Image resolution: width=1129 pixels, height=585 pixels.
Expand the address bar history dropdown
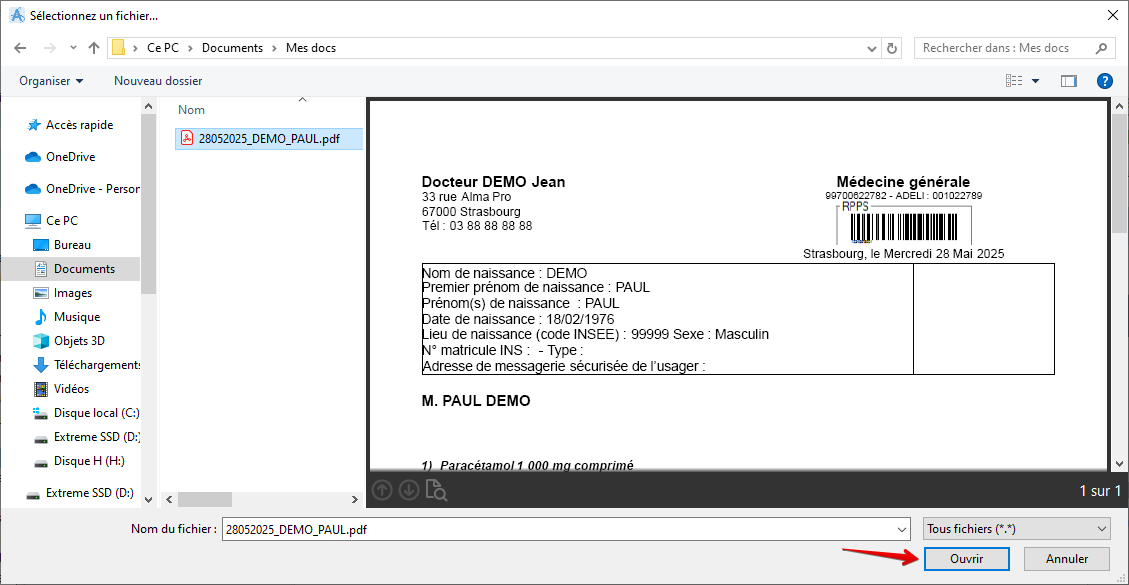871,48
